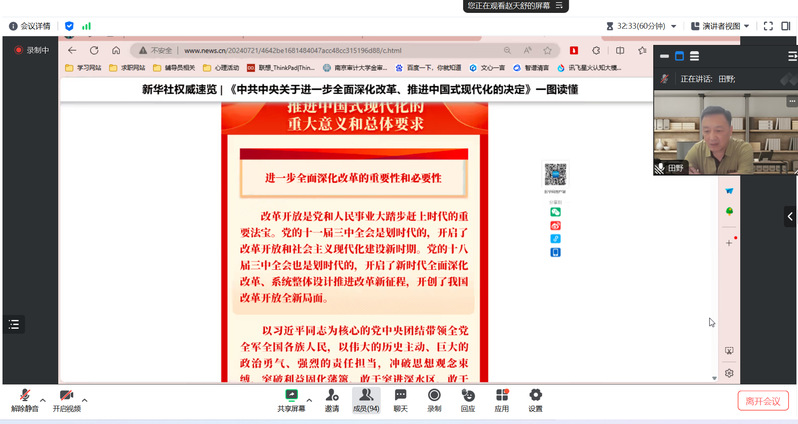Expand audio options arrow beside 解除静音

(x=43, y=399)
